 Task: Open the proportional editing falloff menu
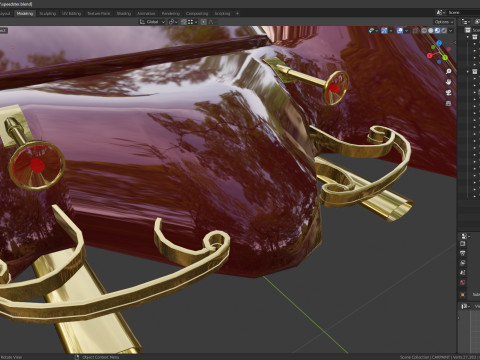coord(211,22)
